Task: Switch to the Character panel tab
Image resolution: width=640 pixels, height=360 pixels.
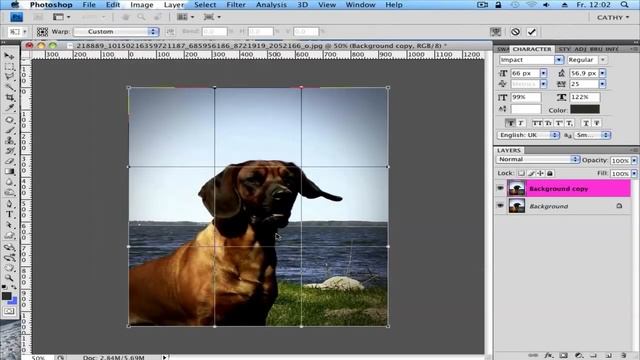Action: click(531, 49)
